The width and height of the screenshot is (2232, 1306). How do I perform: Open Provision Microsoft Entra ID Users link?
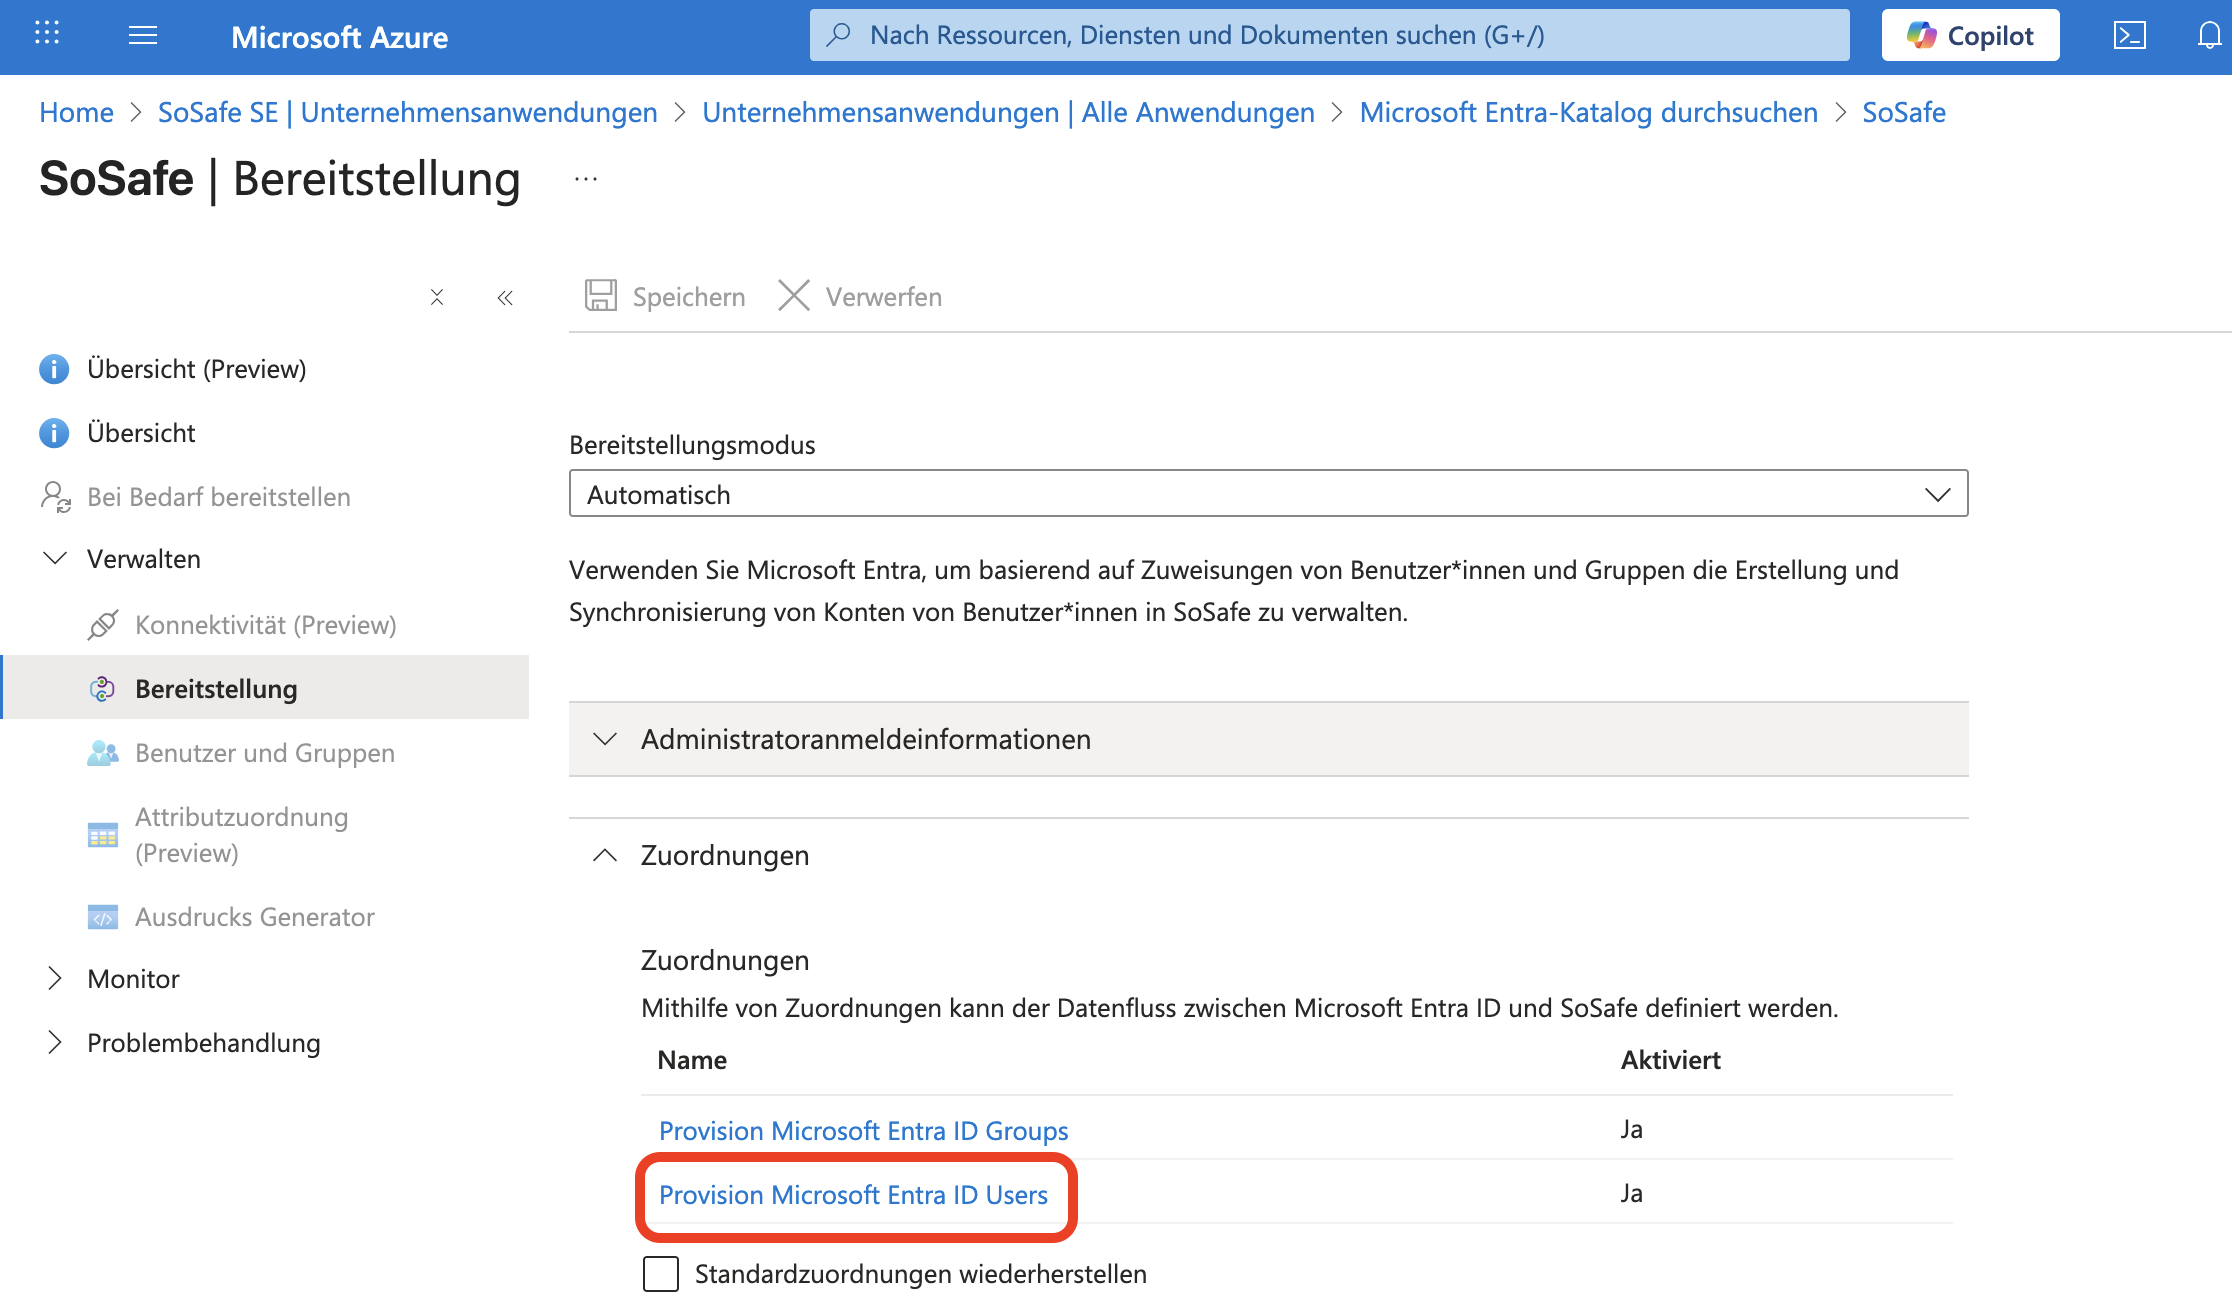tap(853, 1195)
